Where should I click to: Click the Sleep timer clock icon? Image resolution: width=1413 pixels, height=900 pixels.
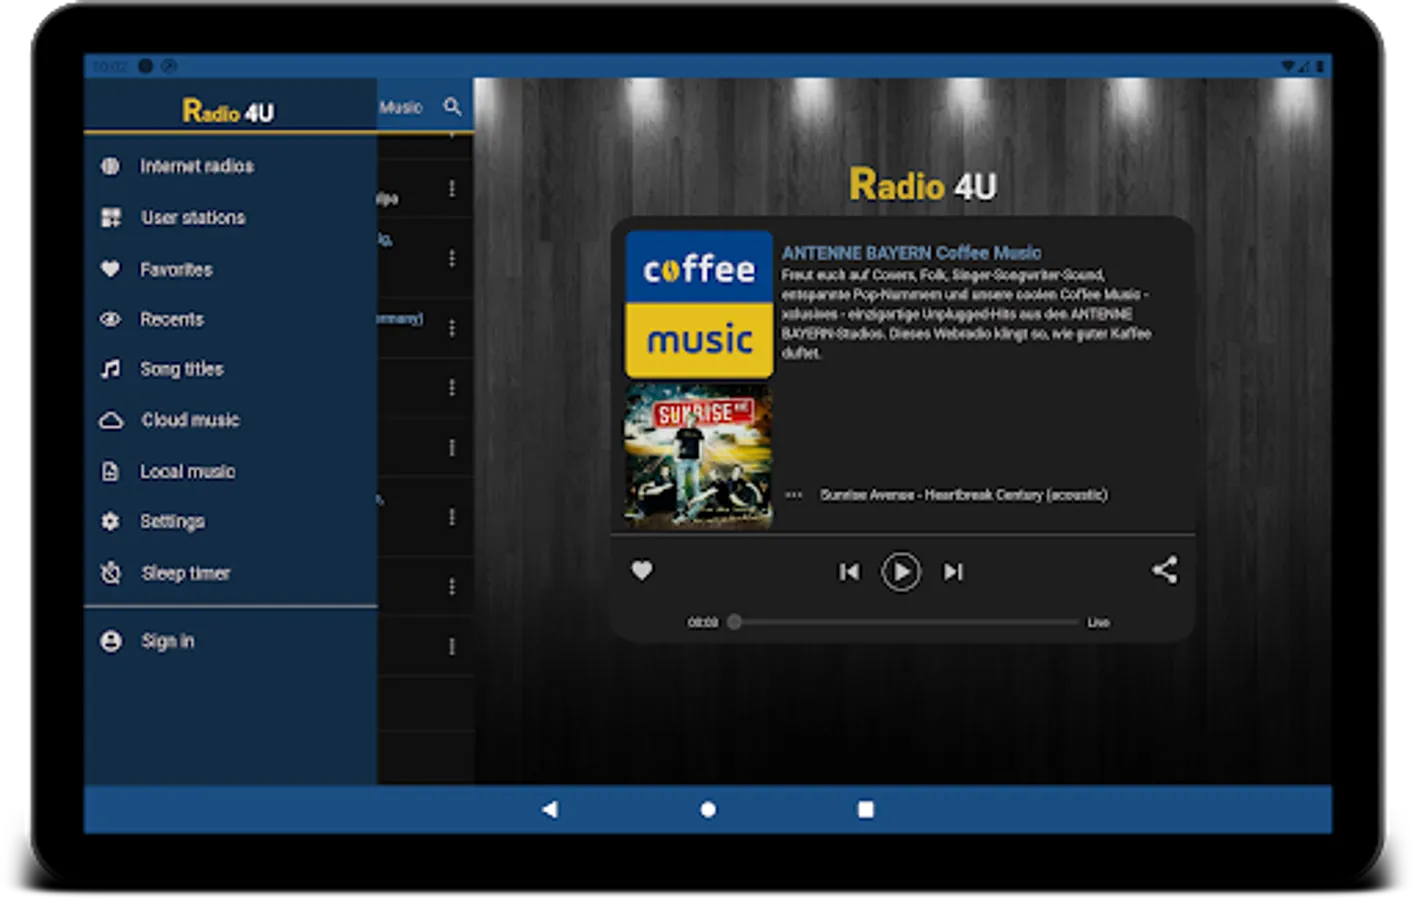[x=110, y=573]
